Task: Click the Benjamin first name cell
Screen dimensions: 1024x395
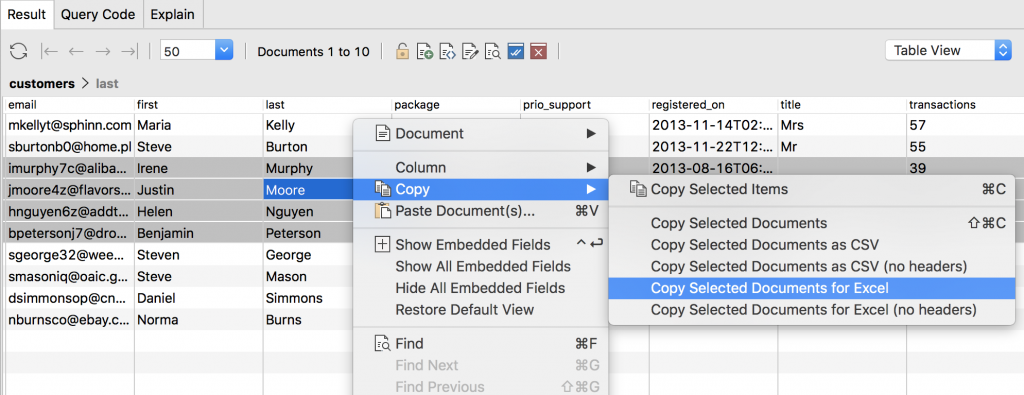Action: coord(199,233)
